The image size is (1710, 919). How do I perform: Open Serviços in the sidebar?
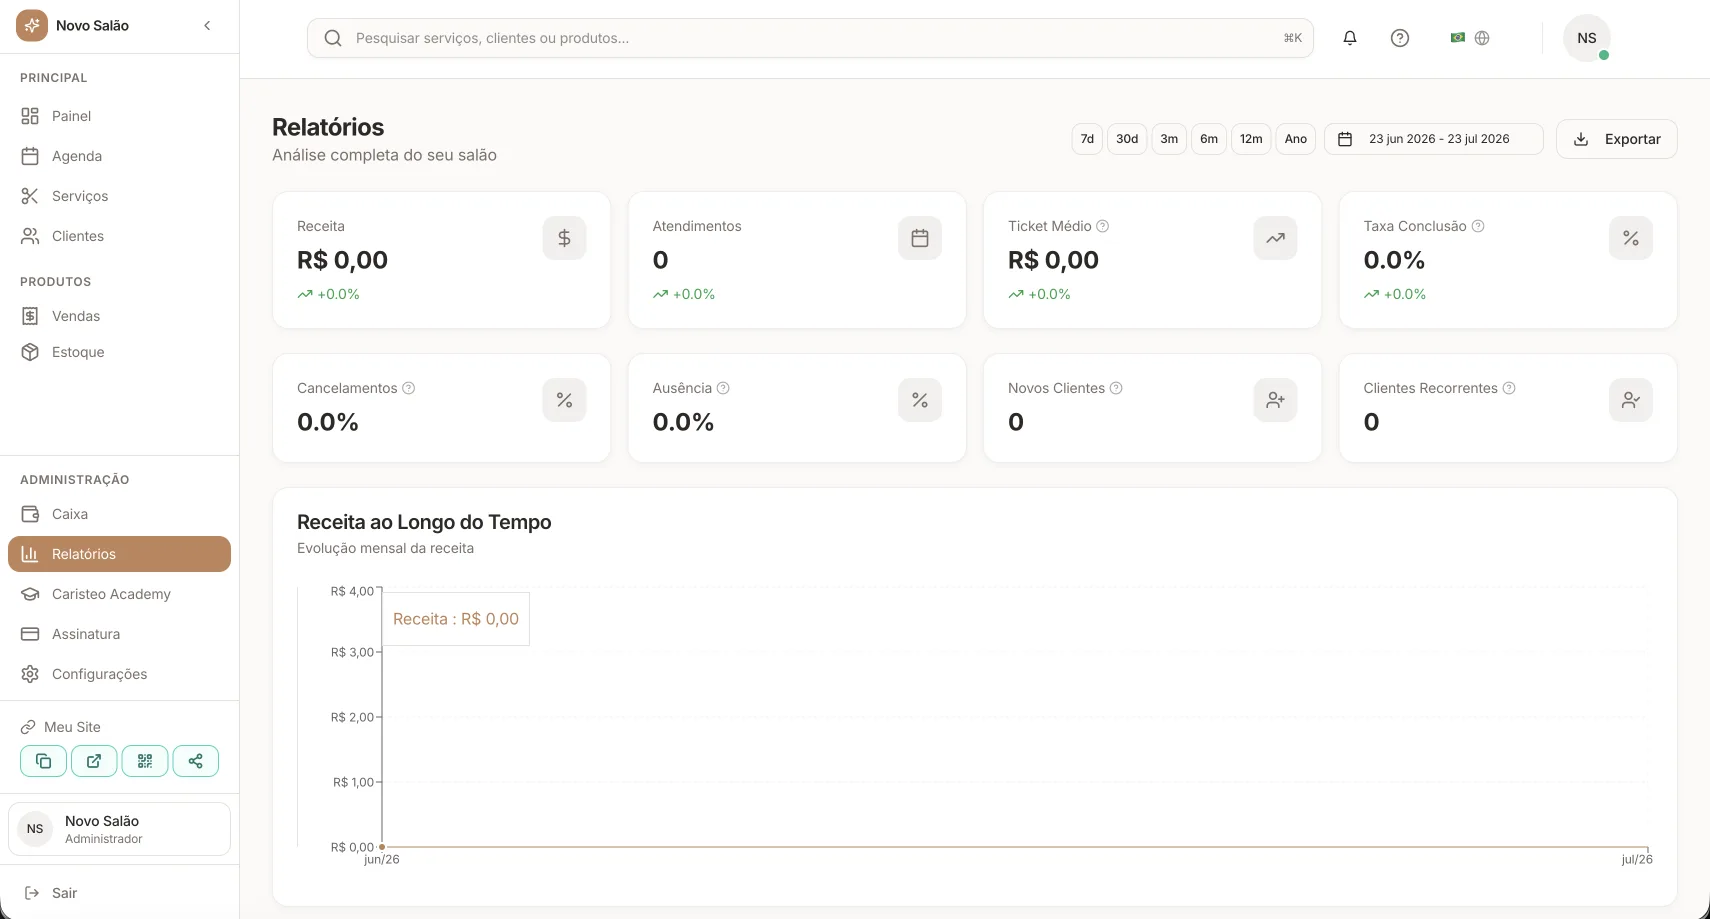[x=119, y=196]
